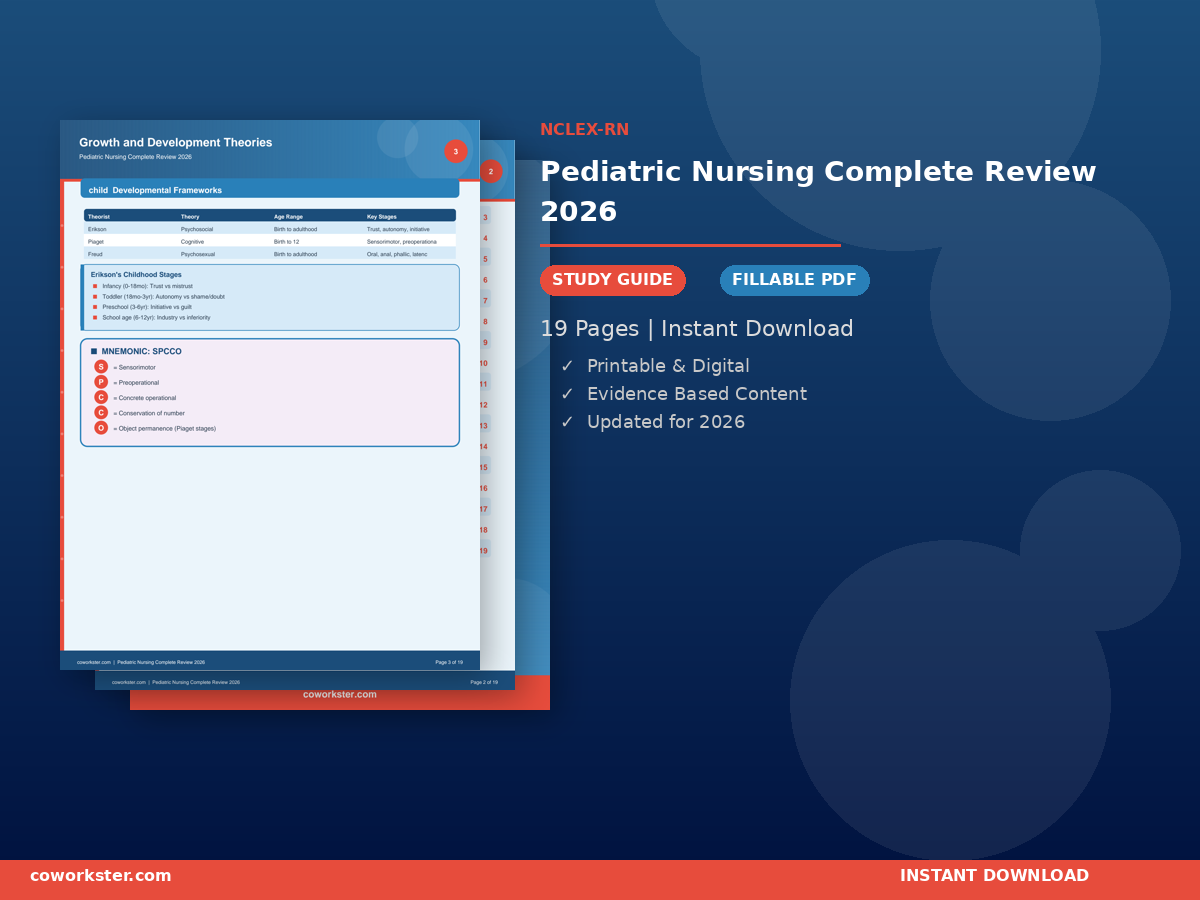Select the NCLEX-RN label
The height and width of the screenshot is (900, 1200).
(x=585, y=130)
